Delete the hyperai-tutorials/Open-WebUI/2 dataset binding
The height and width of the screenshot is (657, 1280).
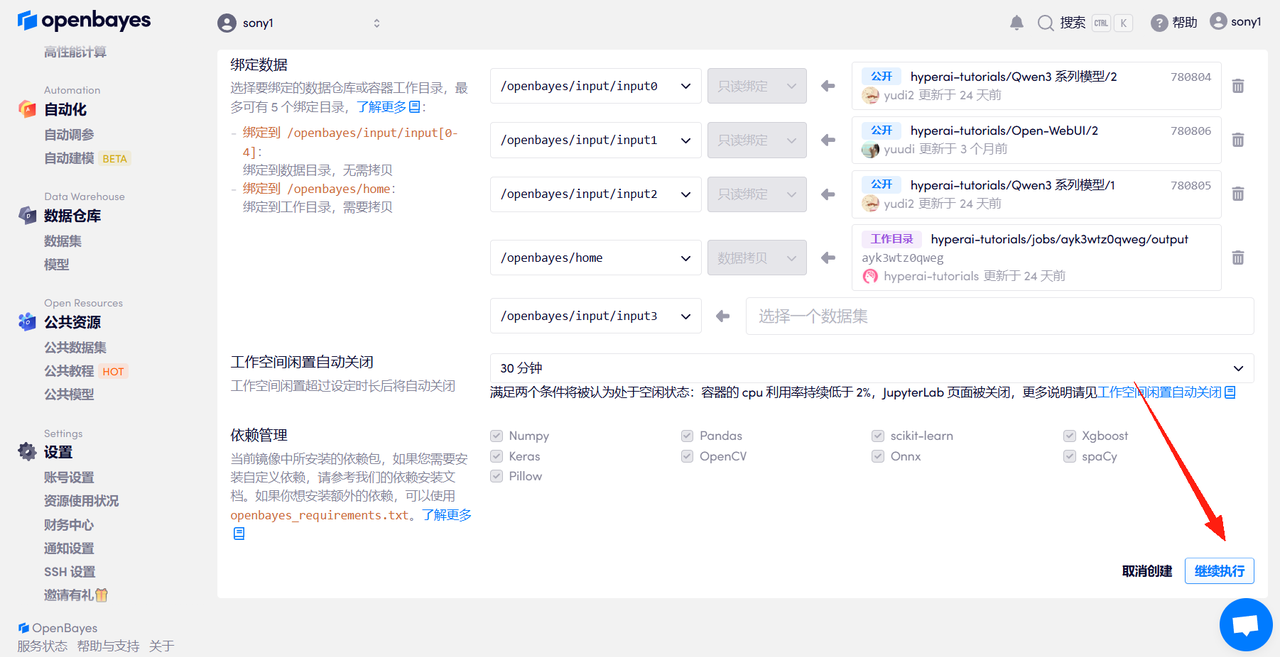[x=1238, y=140]
